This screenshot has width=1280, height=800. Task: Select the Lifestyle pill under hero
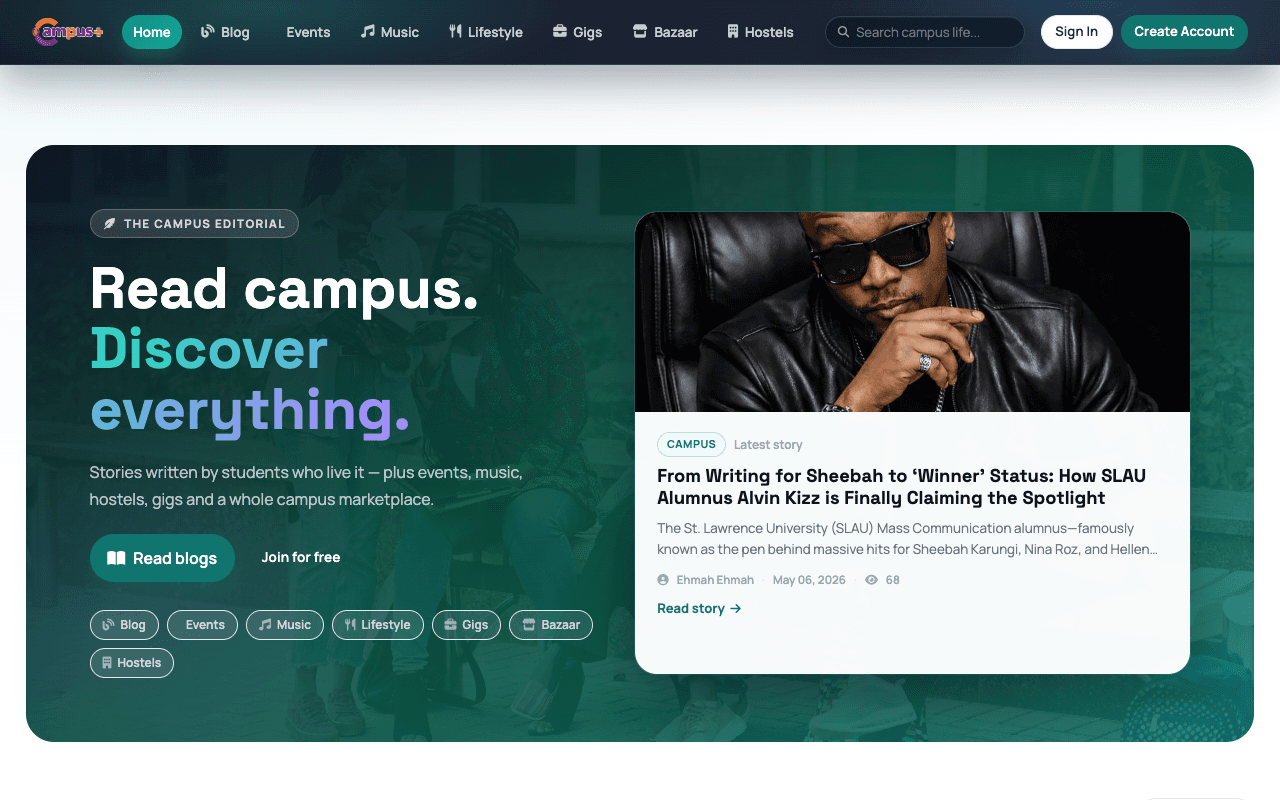click(378, 625)
